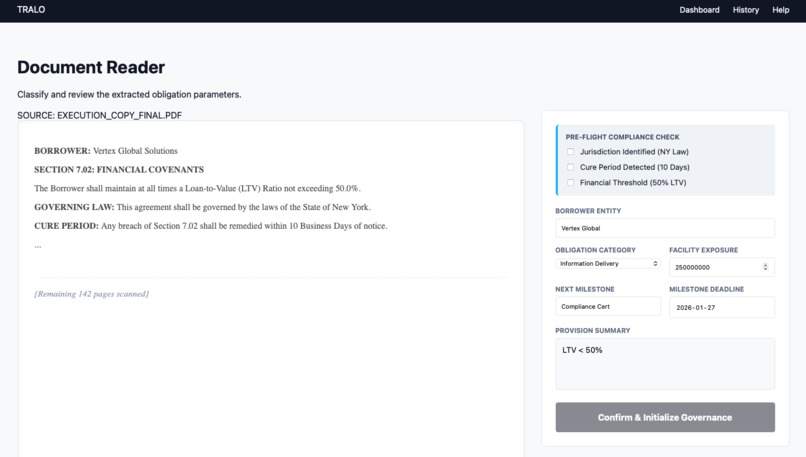
Task: Click the Provision Summary text area
Action: tap(665, 364)
